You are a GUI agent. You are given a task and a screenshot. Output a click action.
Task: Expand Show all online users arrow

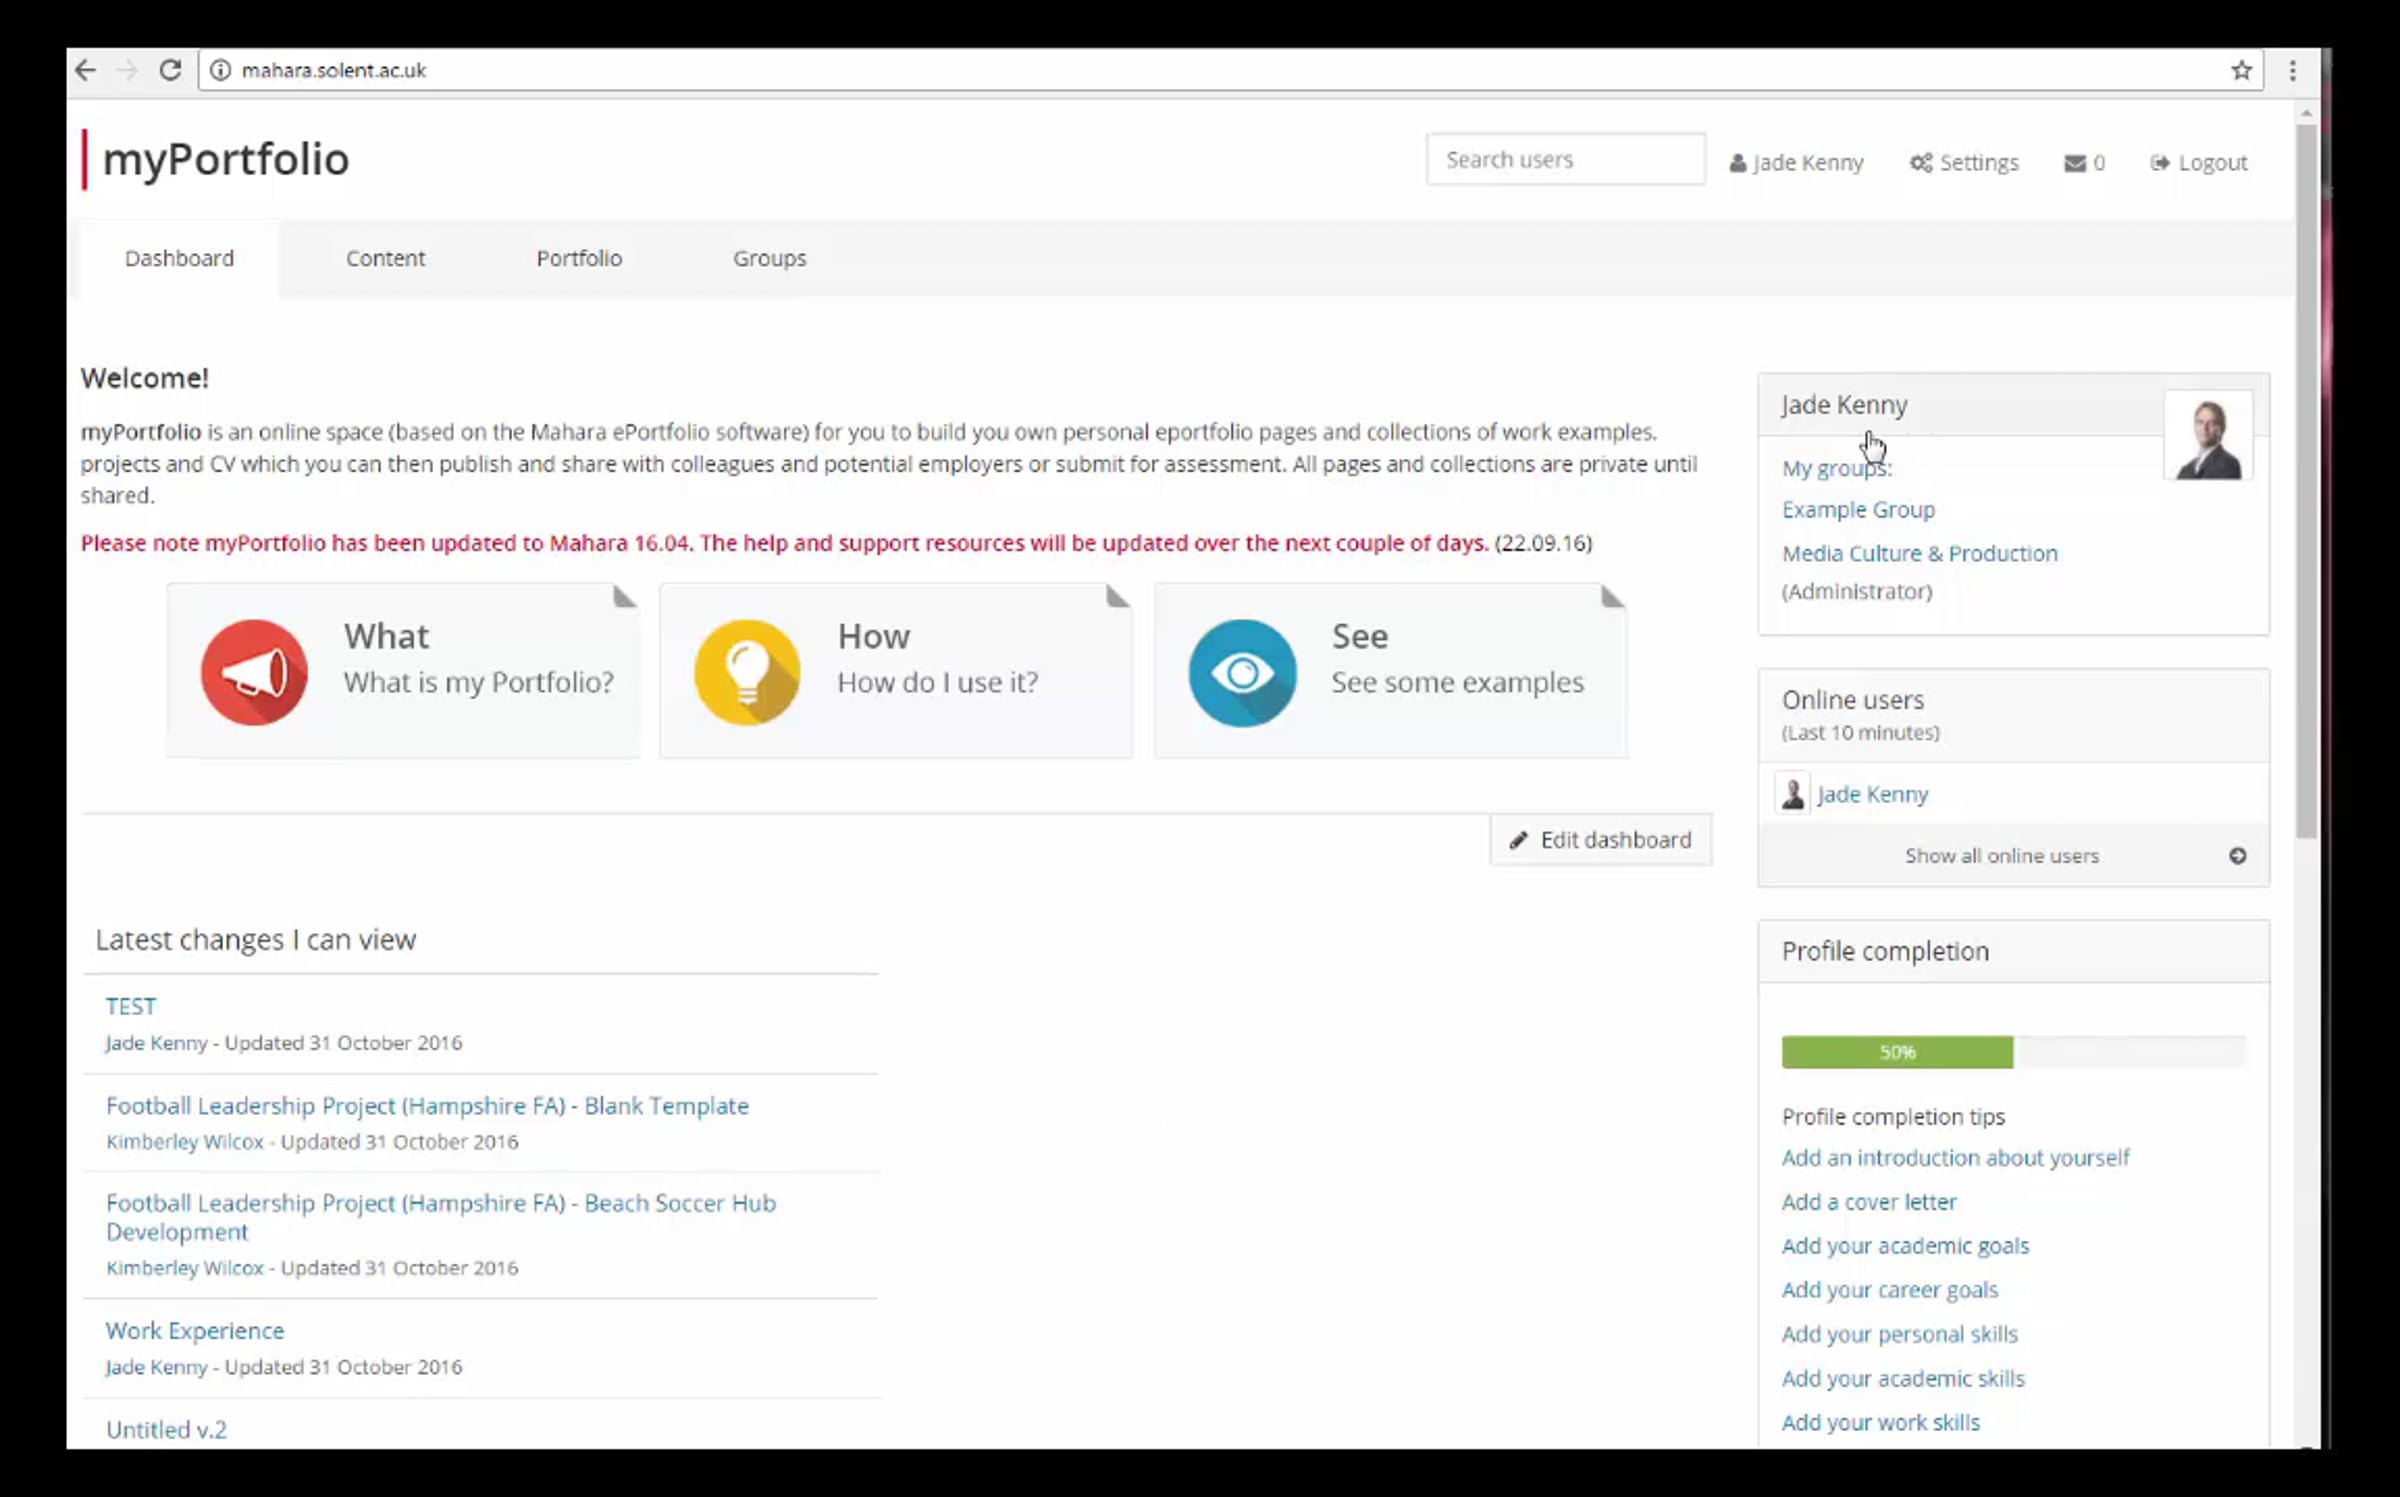[x=2238, y=856]
